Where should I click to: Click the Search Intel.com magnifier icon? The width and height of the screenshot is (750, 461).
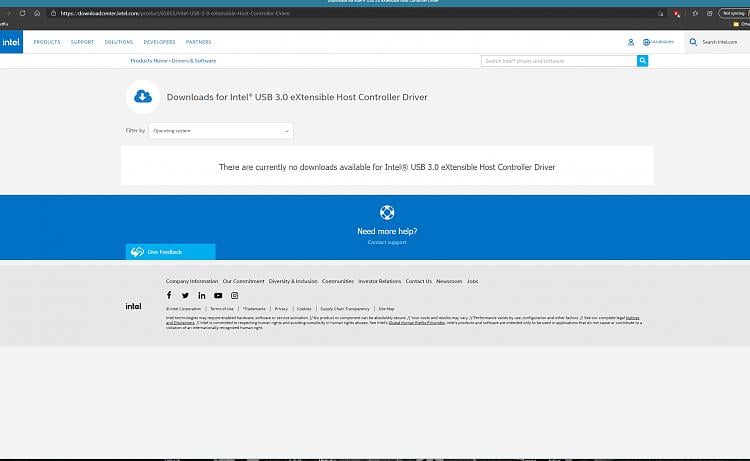pyautogui.click(x=693, y=42)
